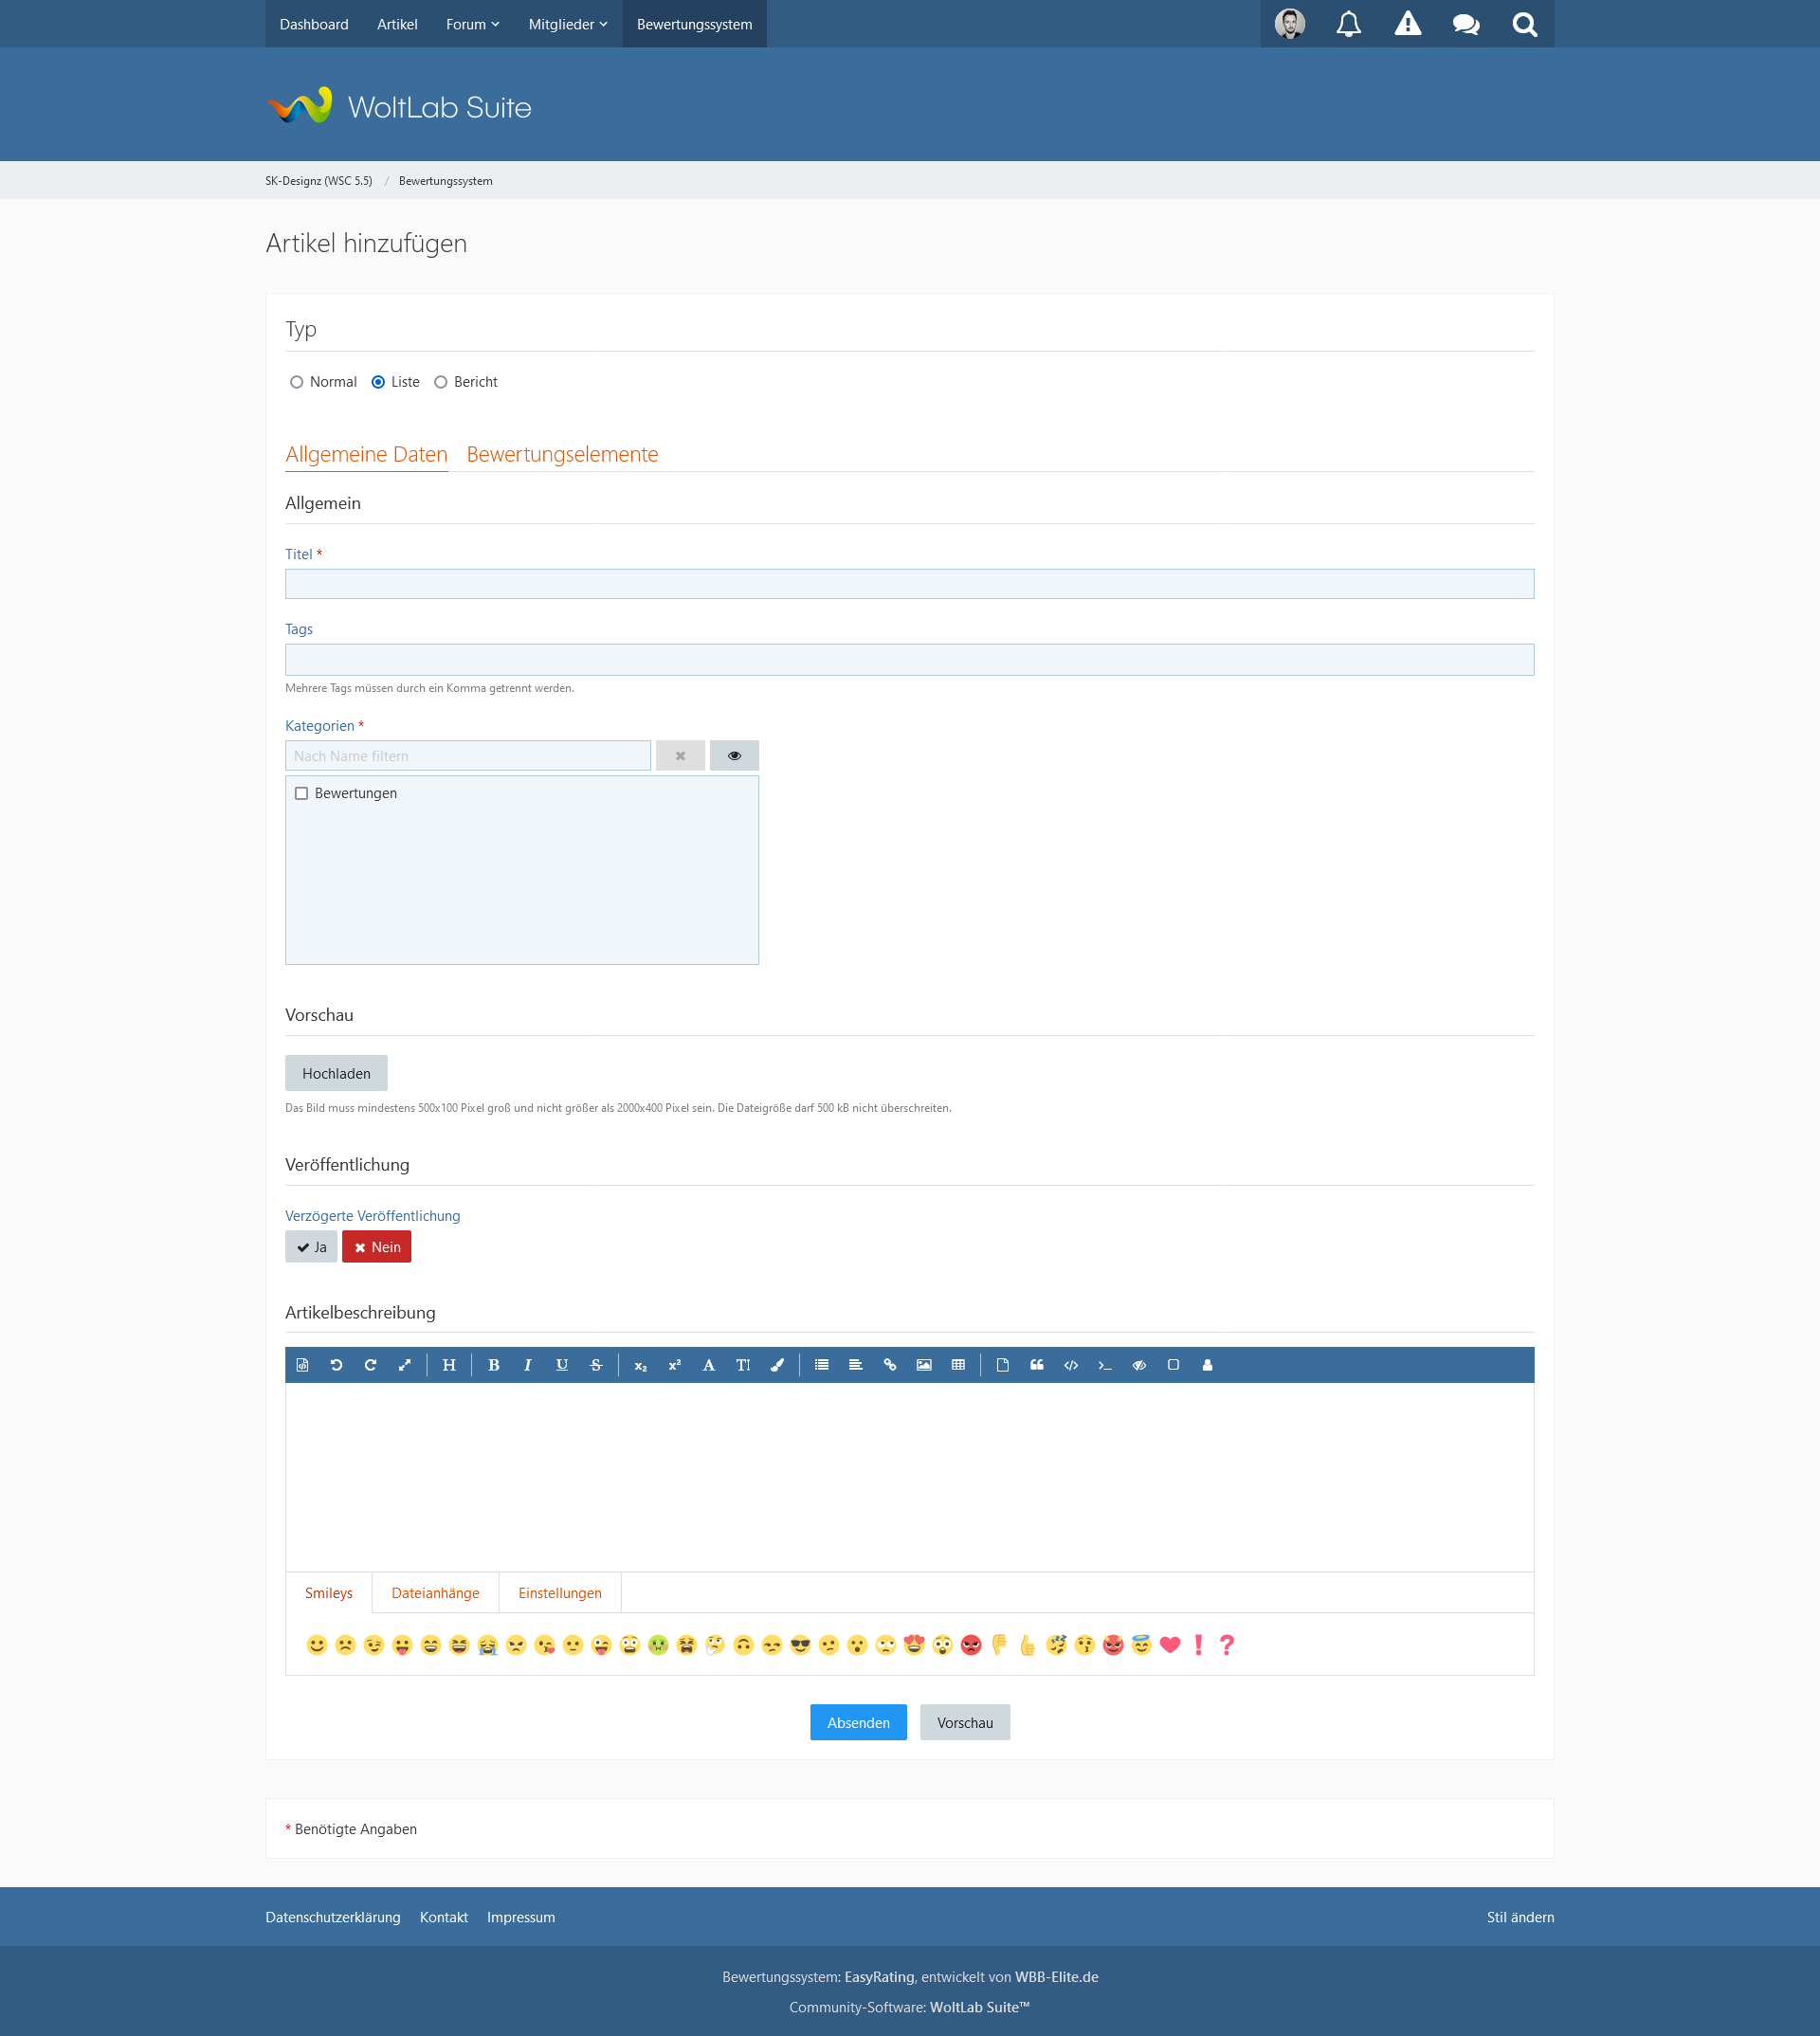The image size is (1820, 2036).
Task: Select the Normal type radio button
Action: click(x=297, y=382)
